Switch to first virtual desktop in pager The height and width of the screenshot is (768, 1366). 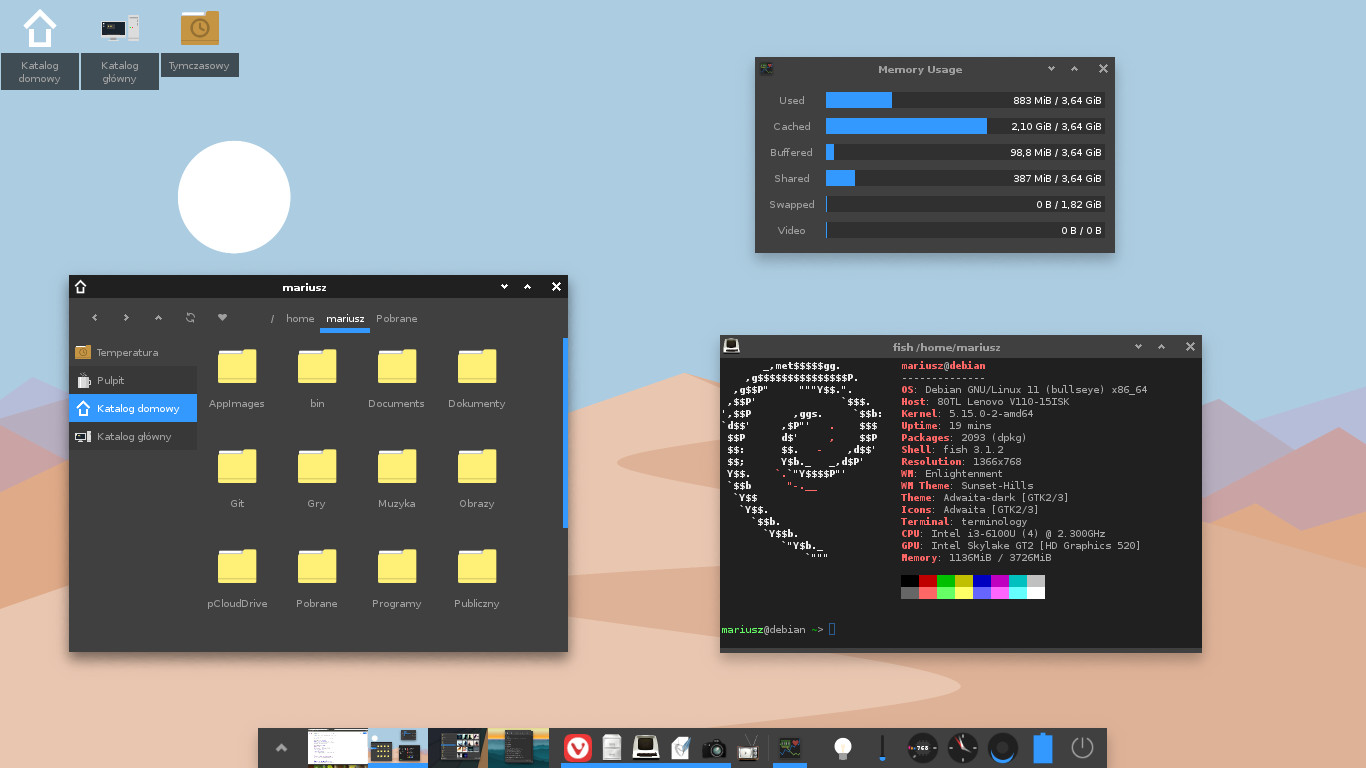click(x=337, y=748)
